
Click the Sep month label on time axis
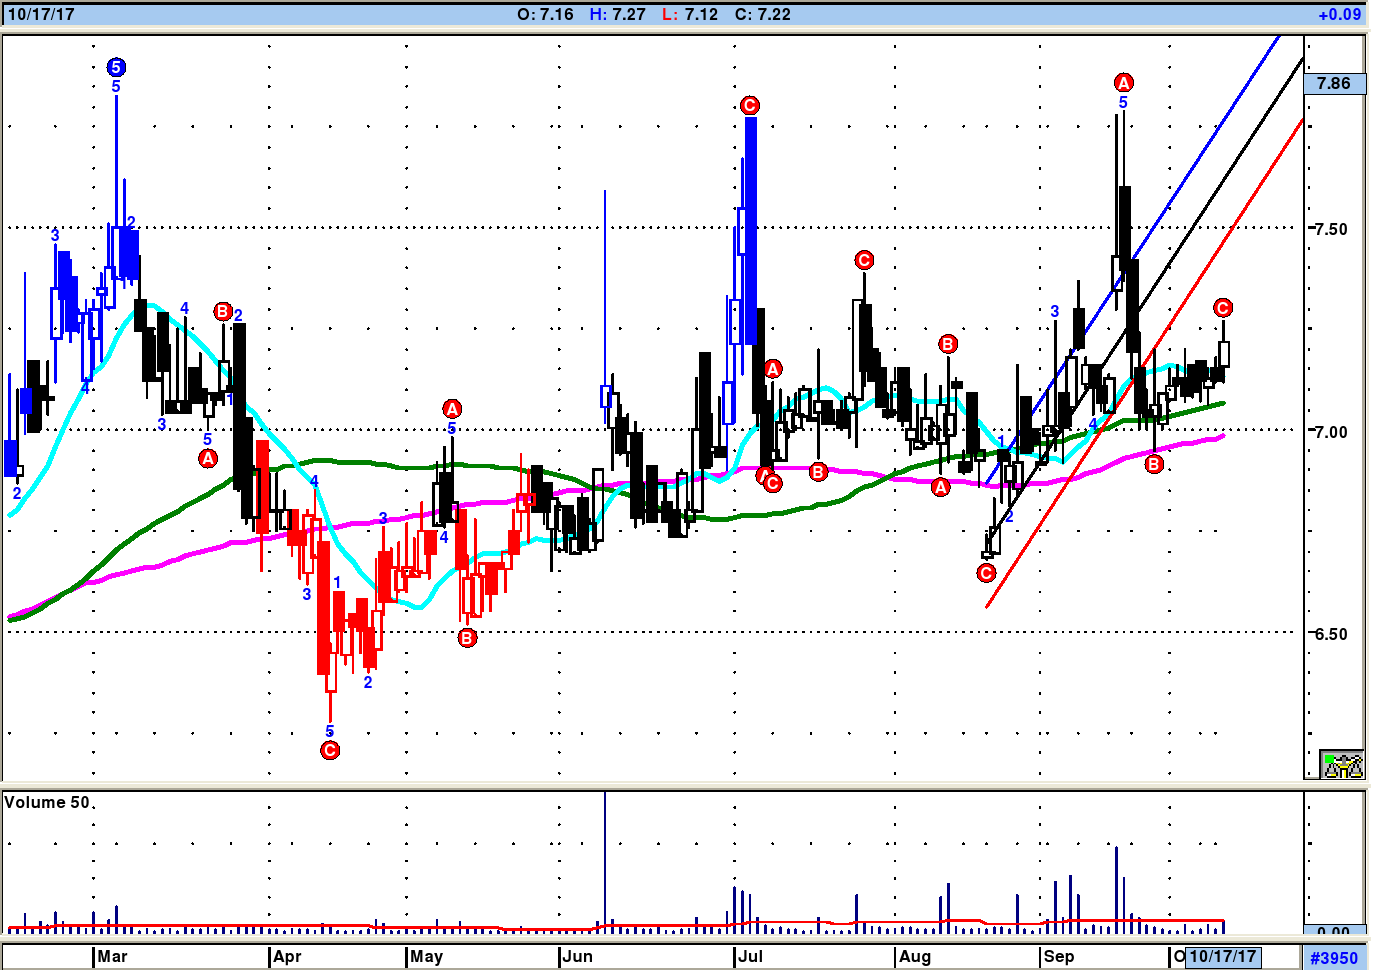click(x=1059, y=957)
